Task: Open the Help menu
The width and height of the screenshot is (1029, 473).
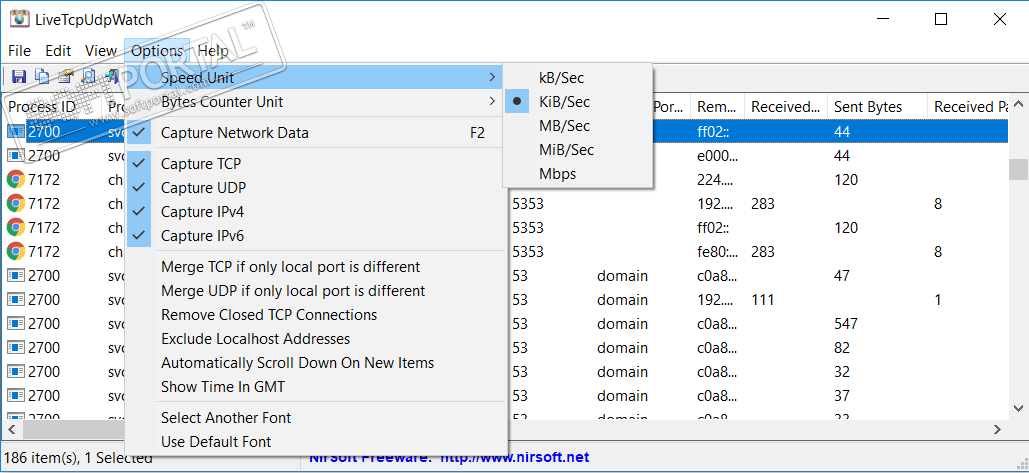Action: [x=213, y=51]
